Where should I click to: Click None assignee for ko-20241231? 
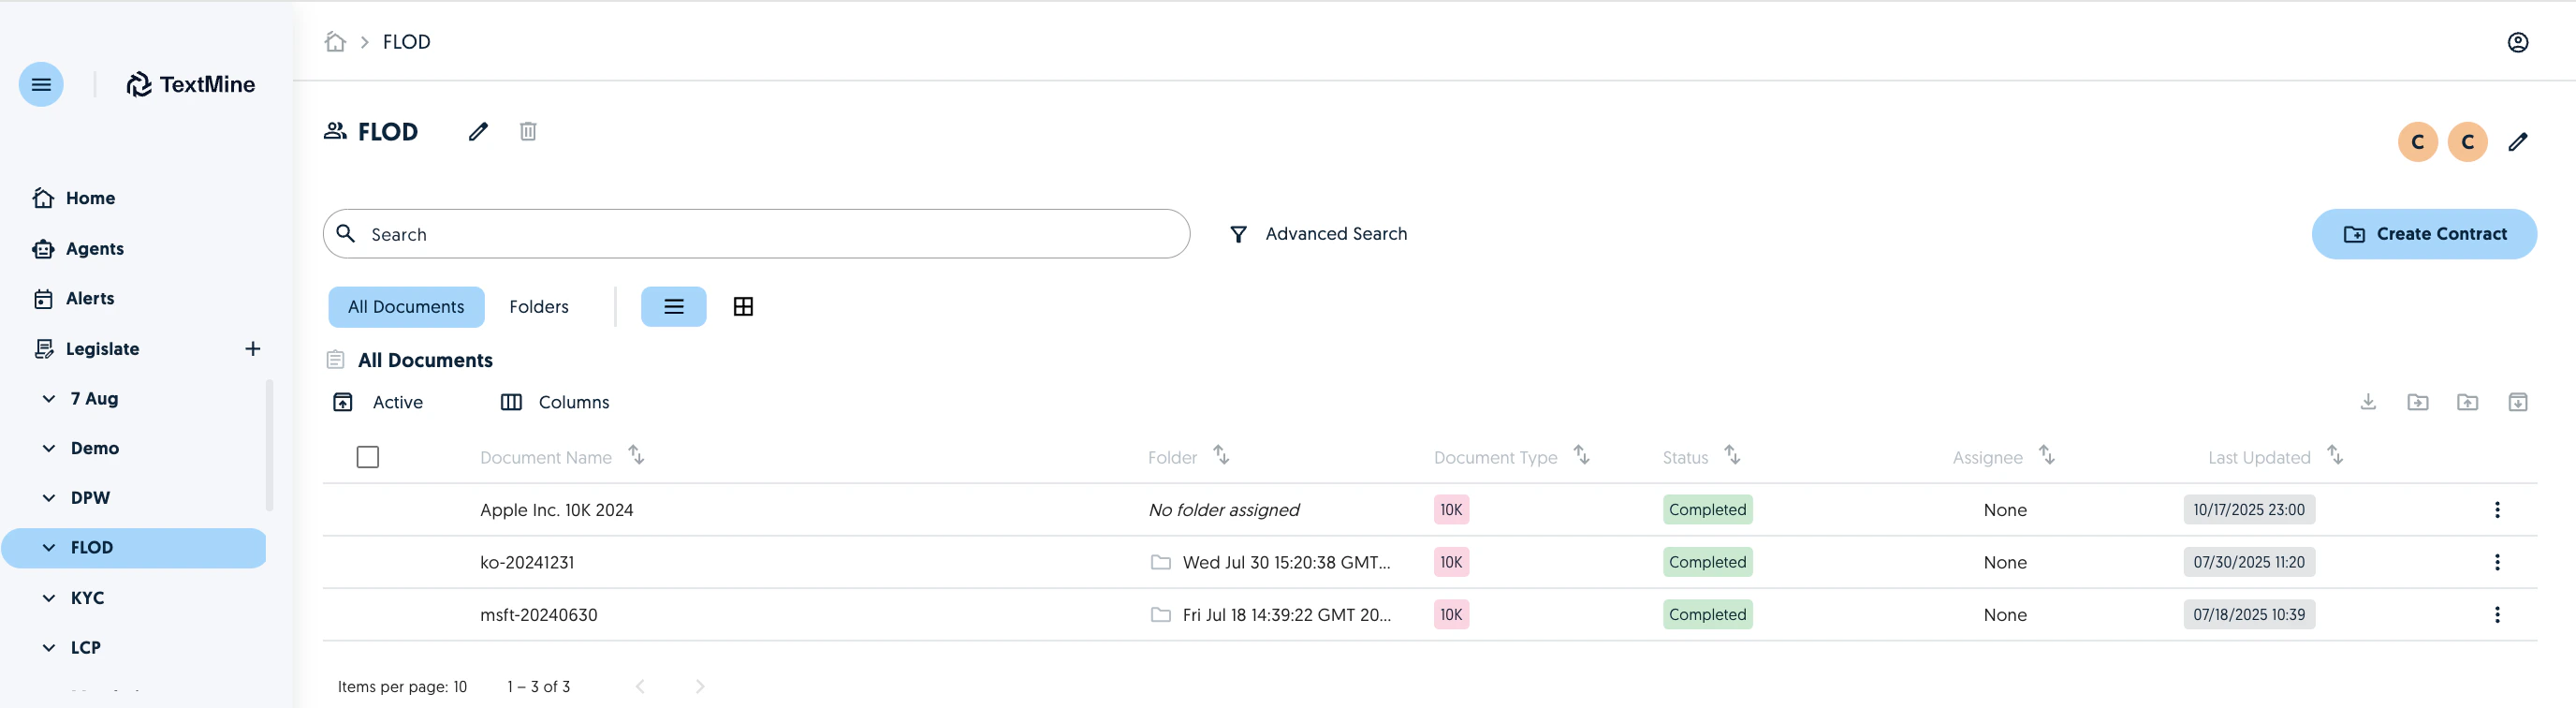(x=2005, y=562)
